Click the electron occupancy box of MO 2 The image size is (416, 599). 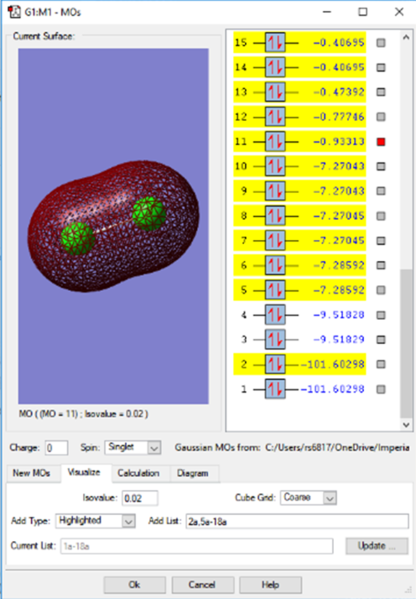tap(275, 364)
